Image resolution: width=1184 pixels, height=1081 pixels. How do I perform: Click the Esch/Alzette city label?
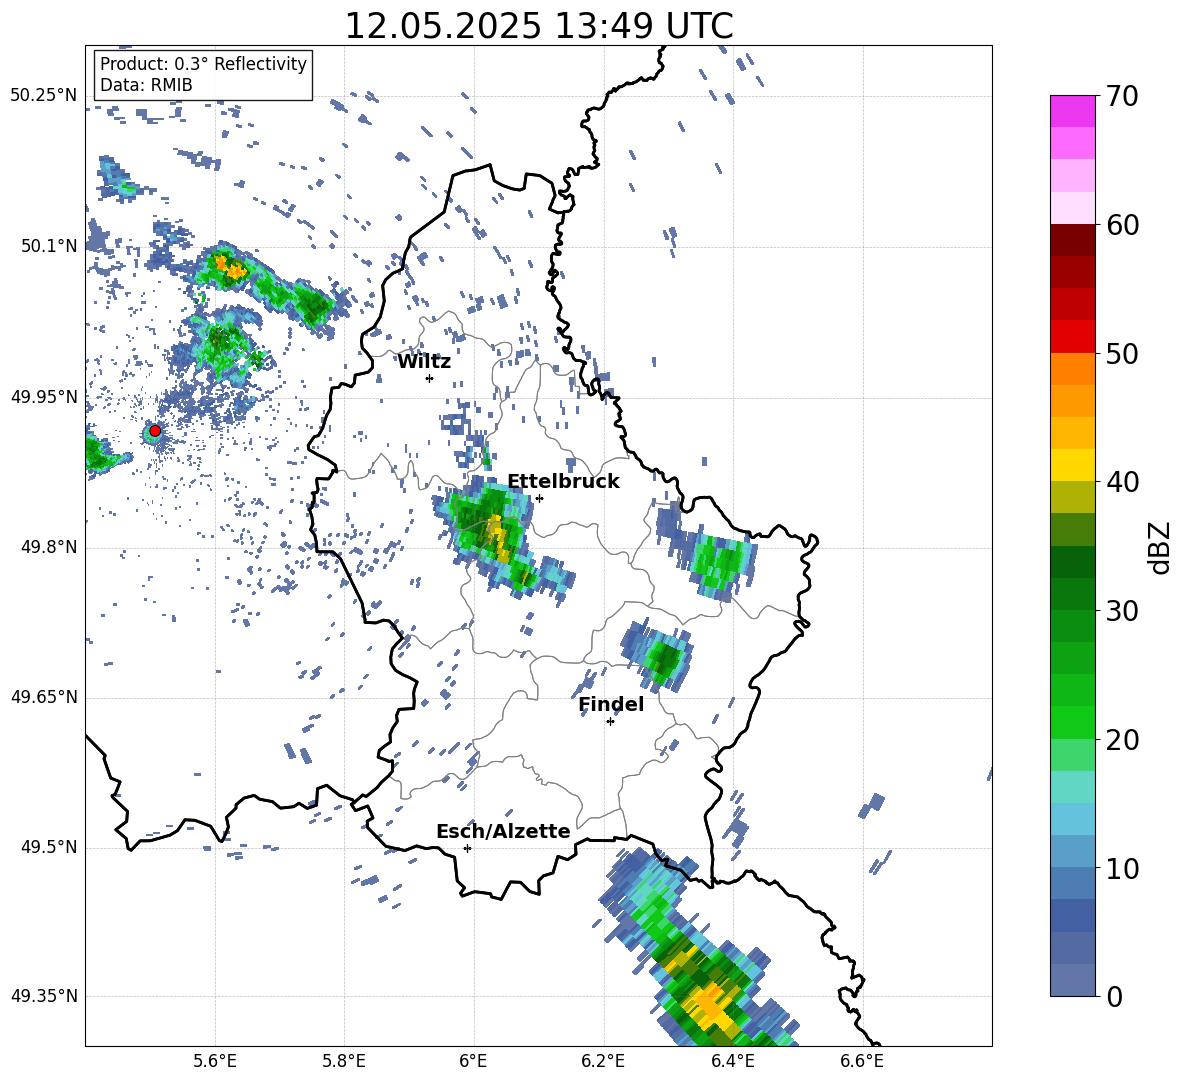(503, 831)
